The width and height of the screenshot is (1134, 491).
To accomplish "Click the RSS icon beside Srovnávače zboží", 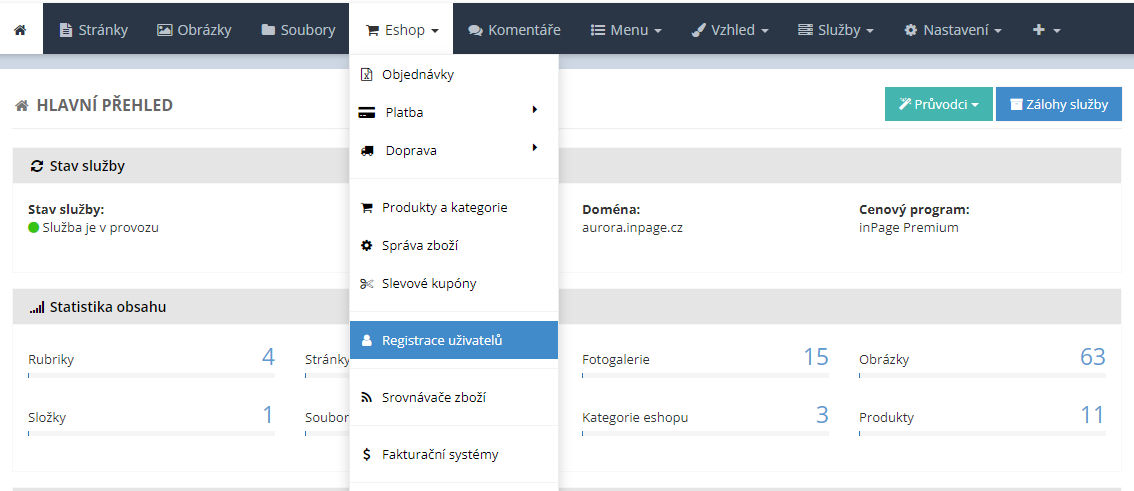I will click(366, 398).
